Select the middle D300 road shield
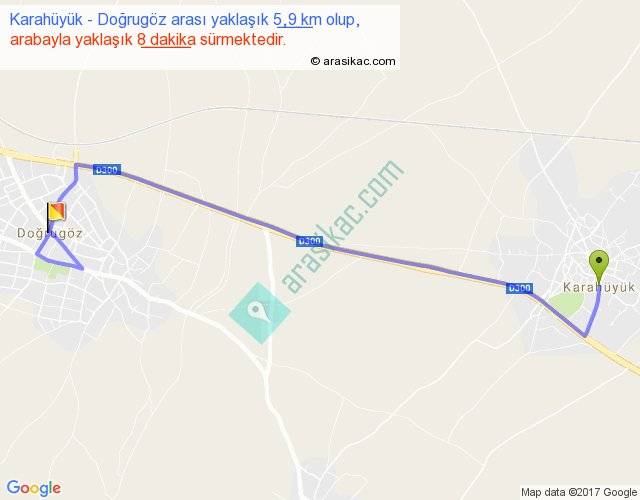This screenshot has height=500, width=640. [x=309, y=241]
